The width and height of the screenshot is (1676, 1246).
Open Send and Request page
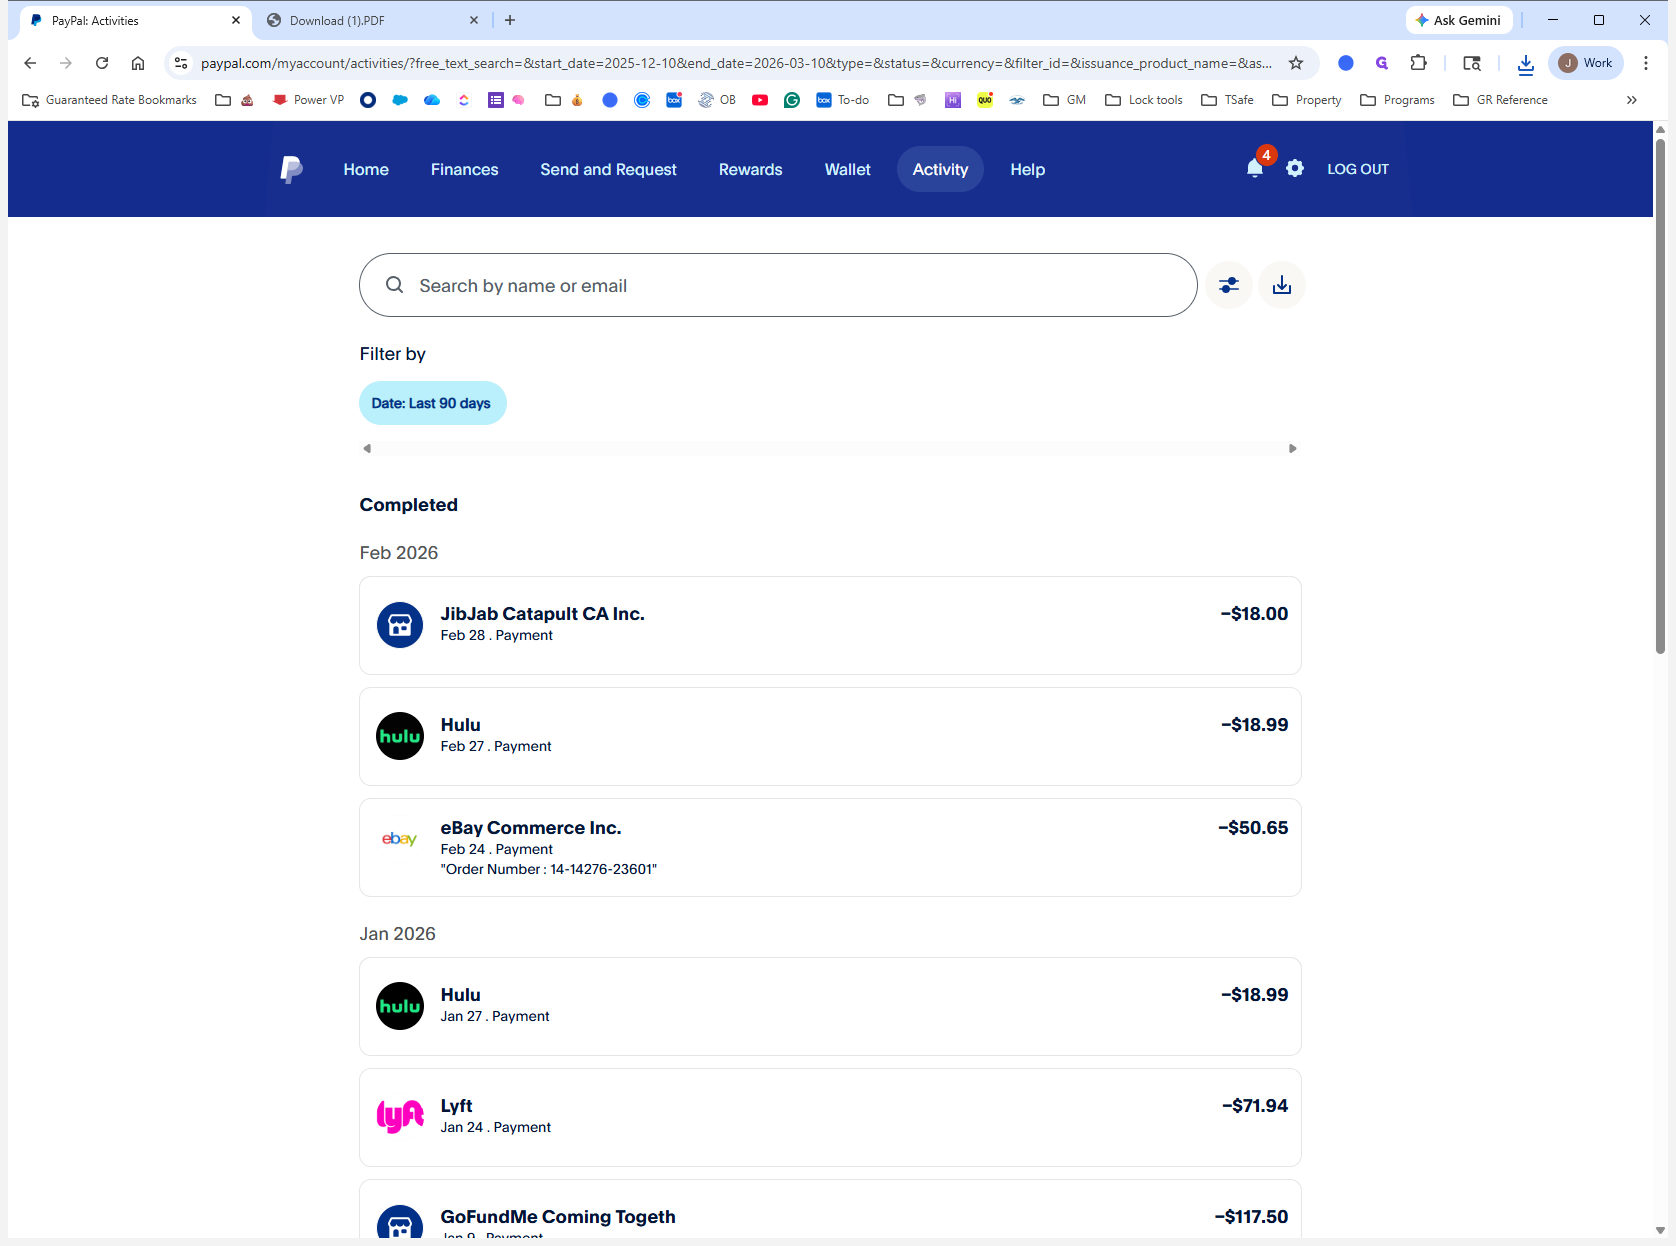click(608, 169)
